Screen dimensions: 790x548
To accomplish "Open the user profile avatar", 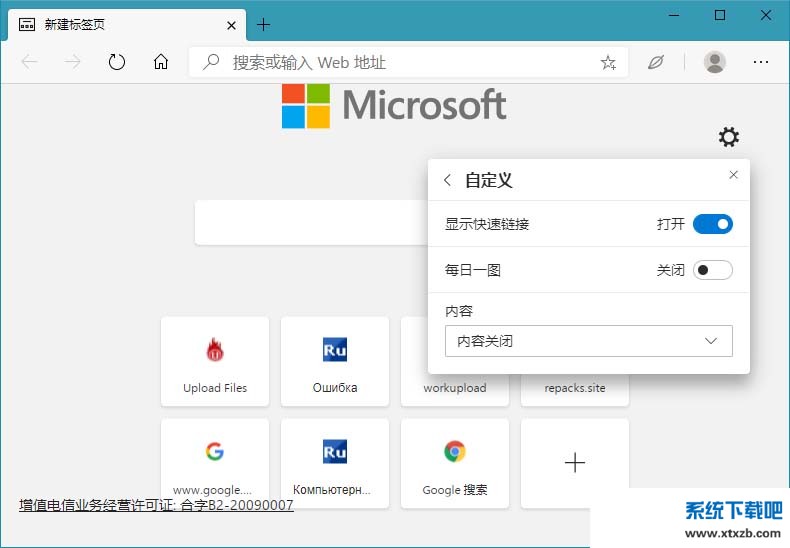I will pyautogui.click(x=714, y=62).
